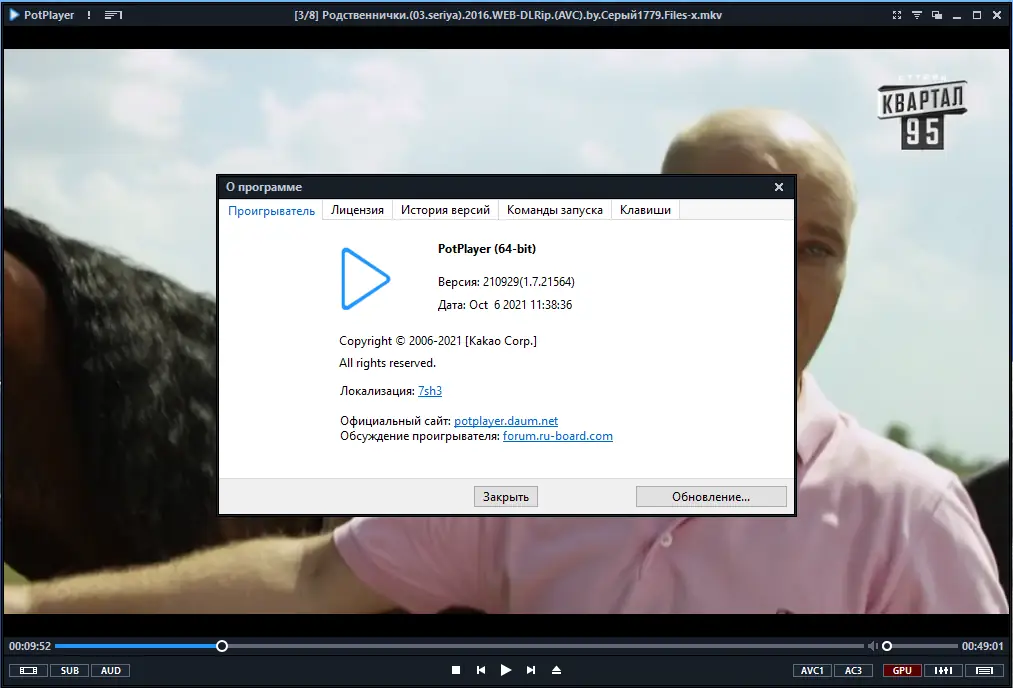Click the 'All rights reserved.' text

click(388, 363)
